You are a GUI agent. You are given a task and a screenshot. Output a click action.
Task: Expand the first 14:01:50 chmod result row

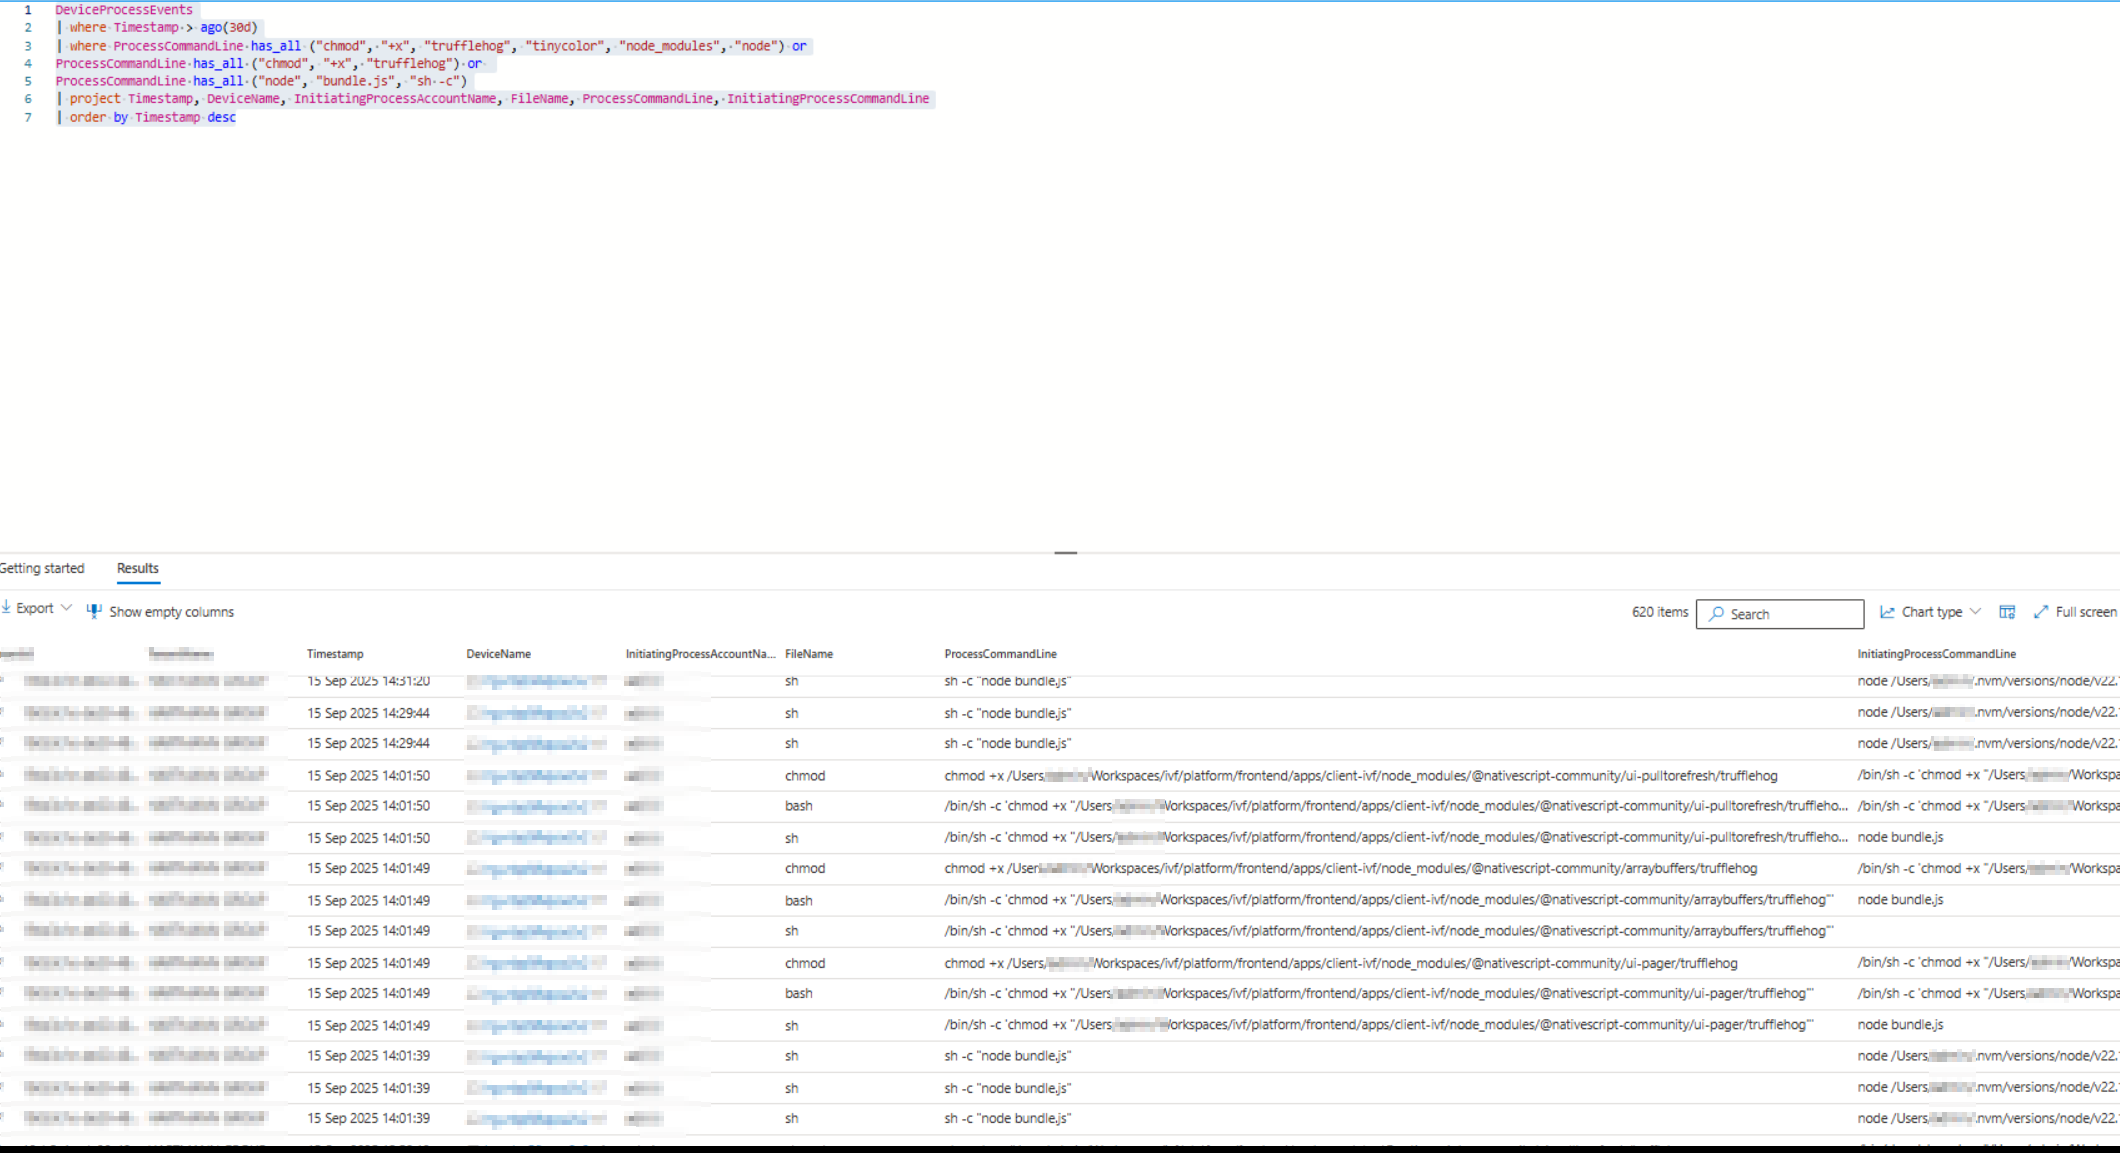pyautogui.click(x=2, y=775)
